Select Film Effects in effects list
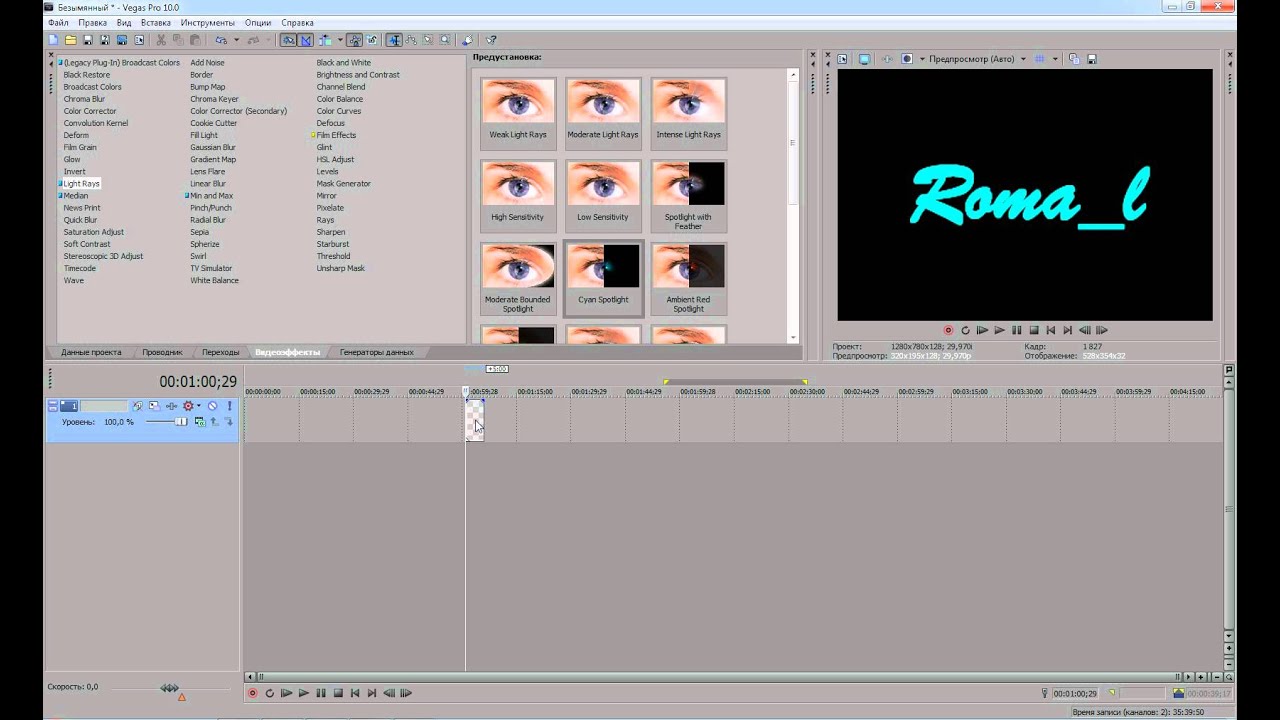Screen dimensions: 1280x720 [336, 135]
